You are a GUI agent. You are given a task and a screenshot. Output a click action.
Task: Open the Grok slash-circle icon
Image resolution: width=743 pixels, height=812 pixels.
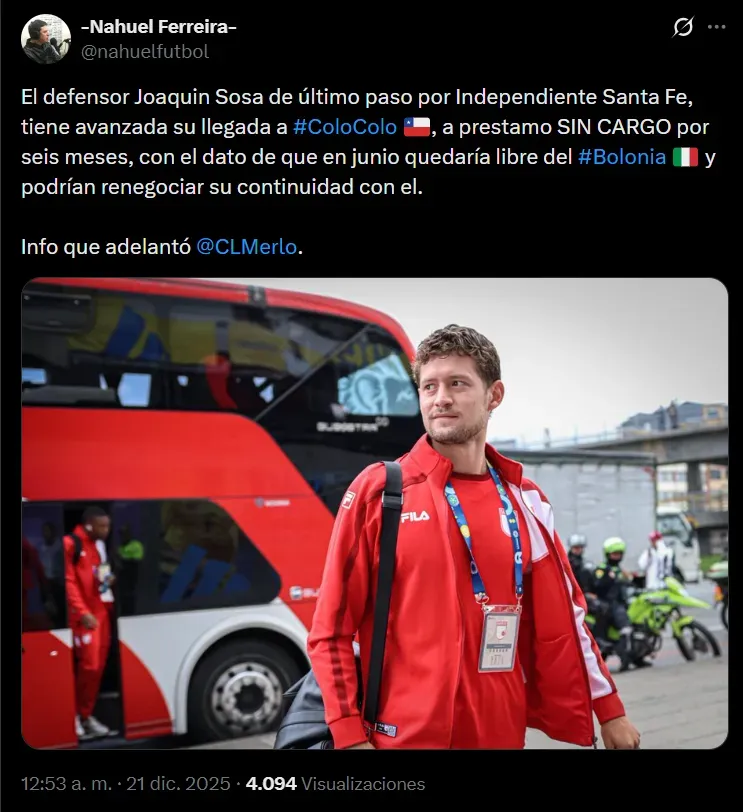683,26
